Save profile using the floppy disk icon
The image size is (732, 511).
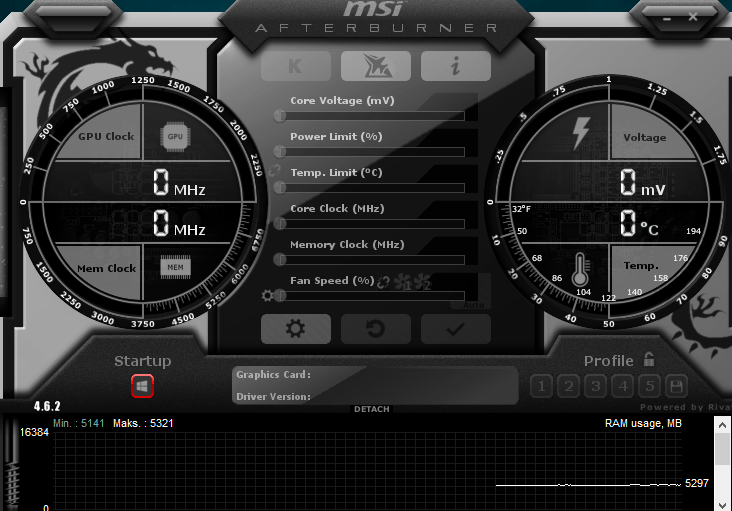pos(677,386)
